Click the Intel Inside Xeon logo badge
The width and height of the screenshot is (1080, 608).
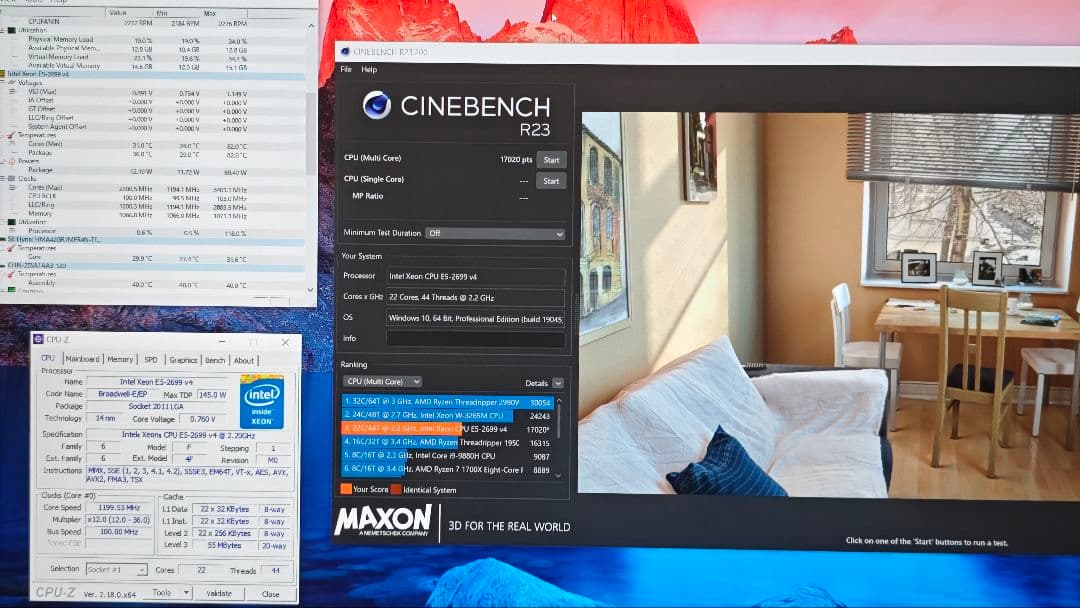263,401
